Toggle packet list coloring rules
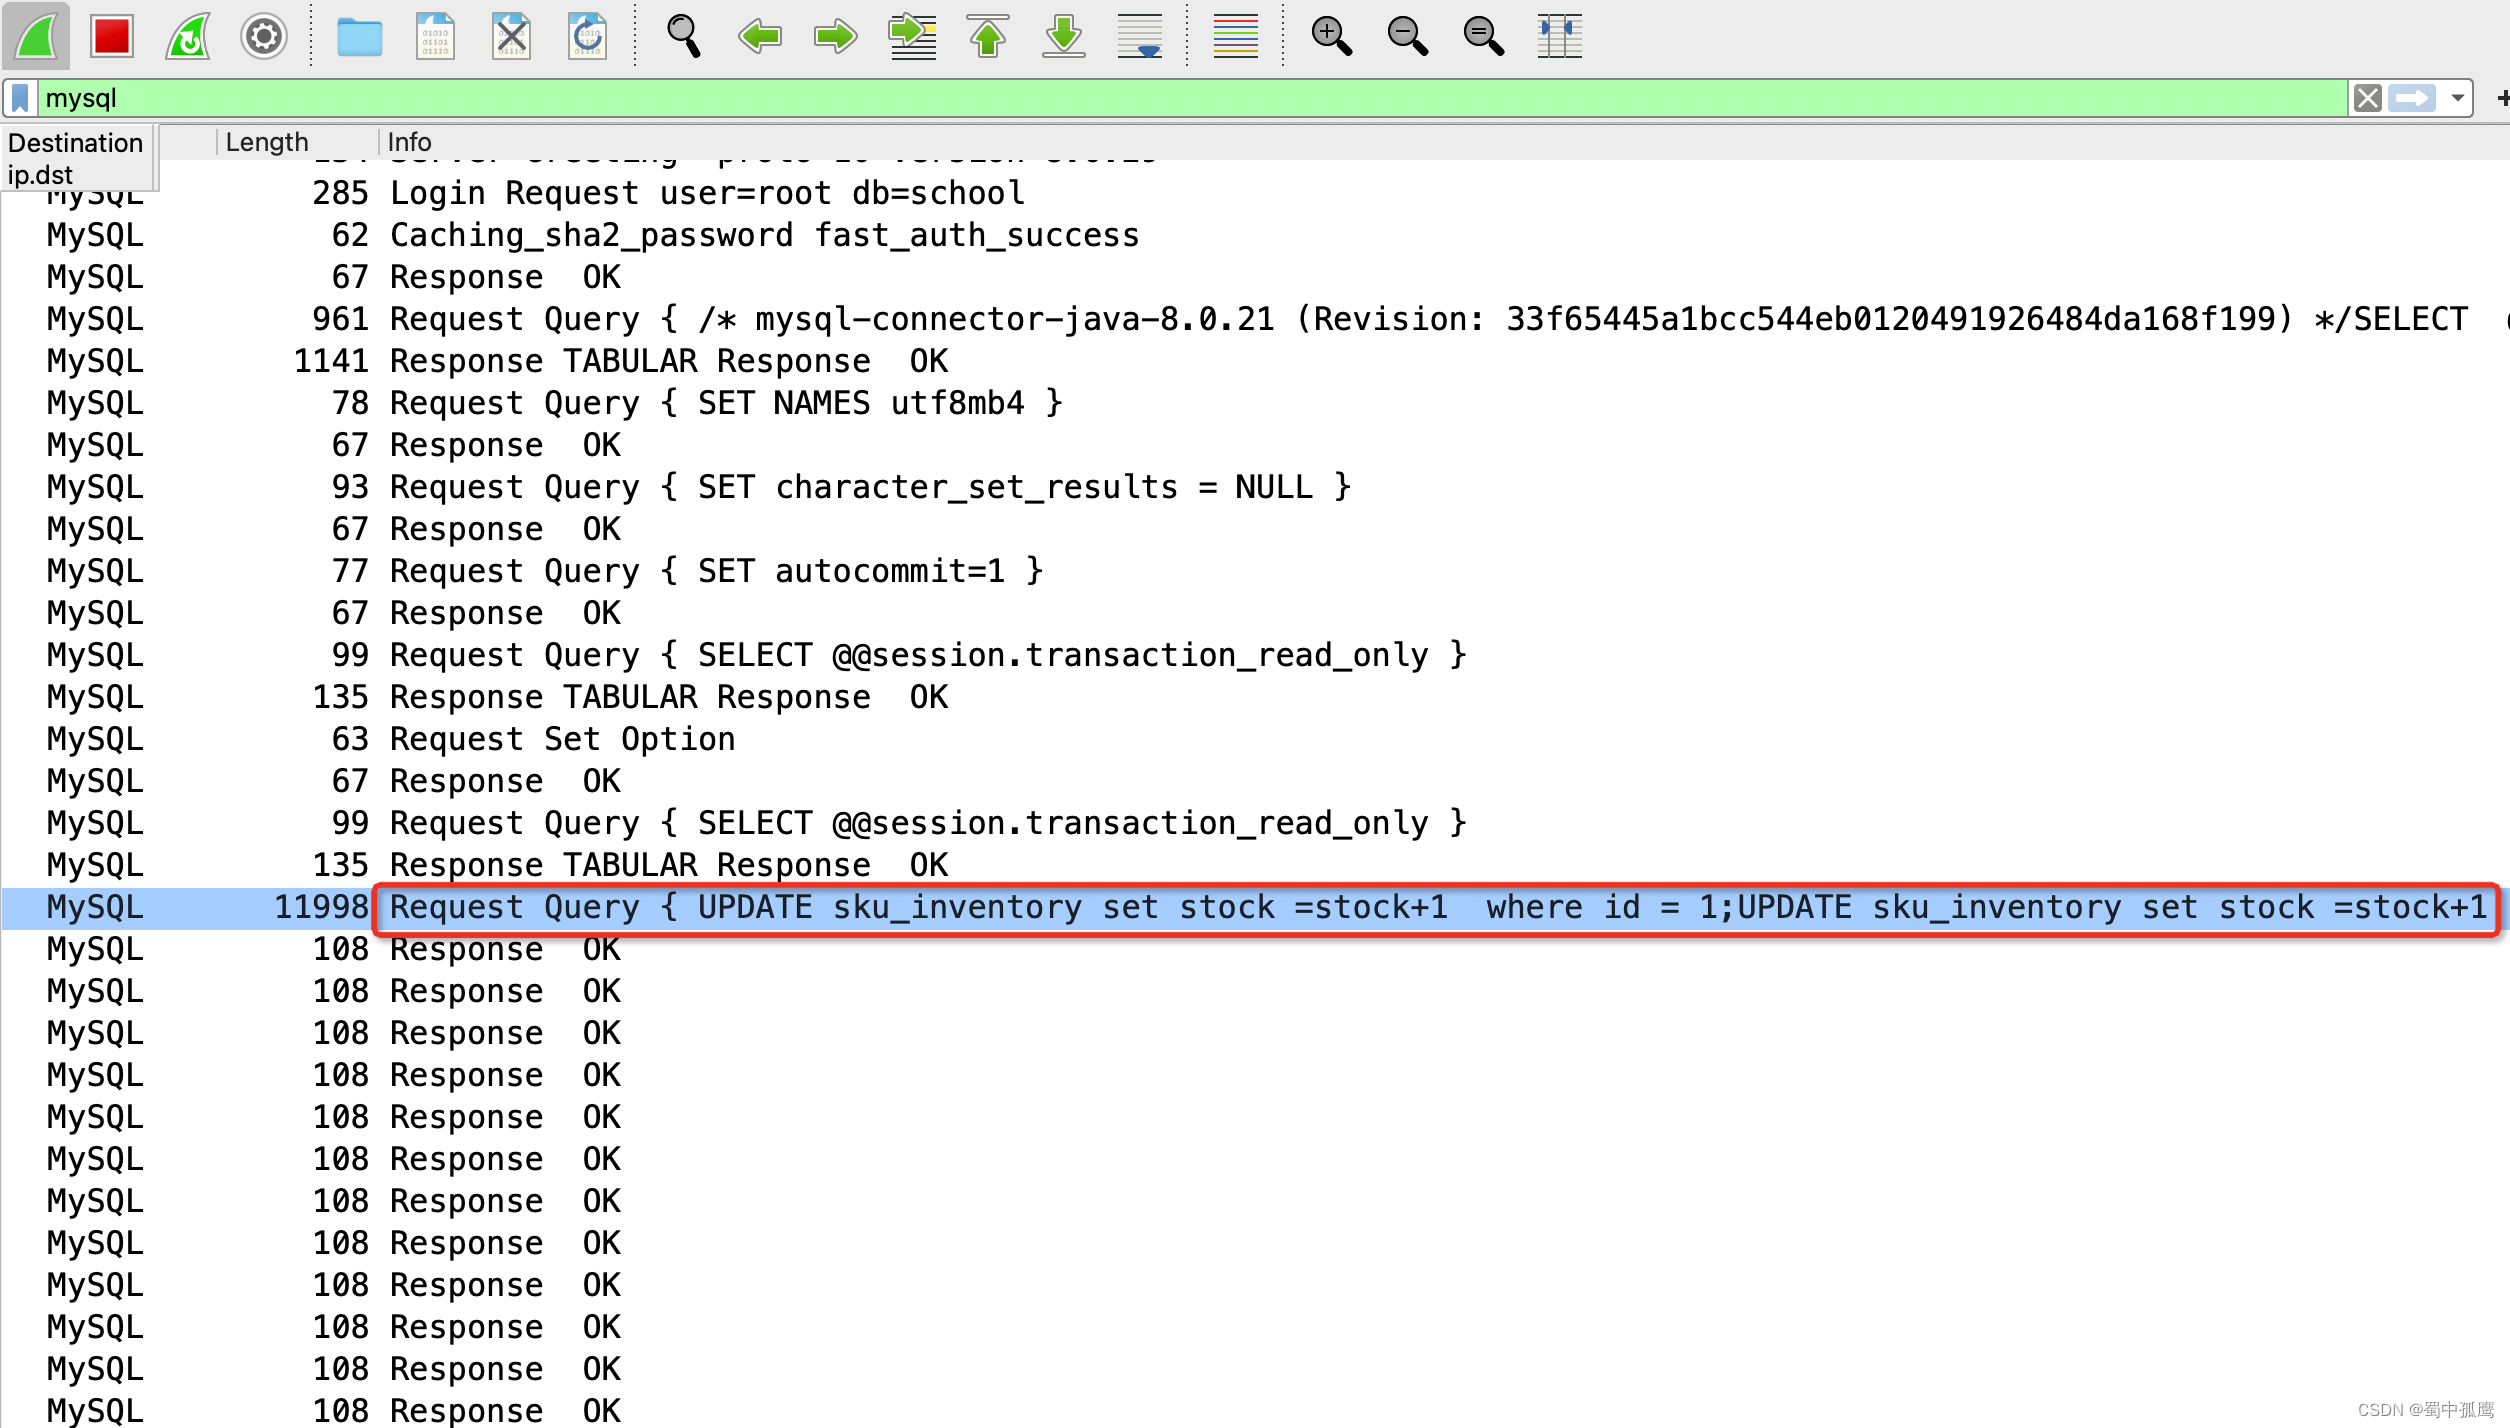The height and width of the screenshot is (1428, 2510). click(x=1235, y=36)
